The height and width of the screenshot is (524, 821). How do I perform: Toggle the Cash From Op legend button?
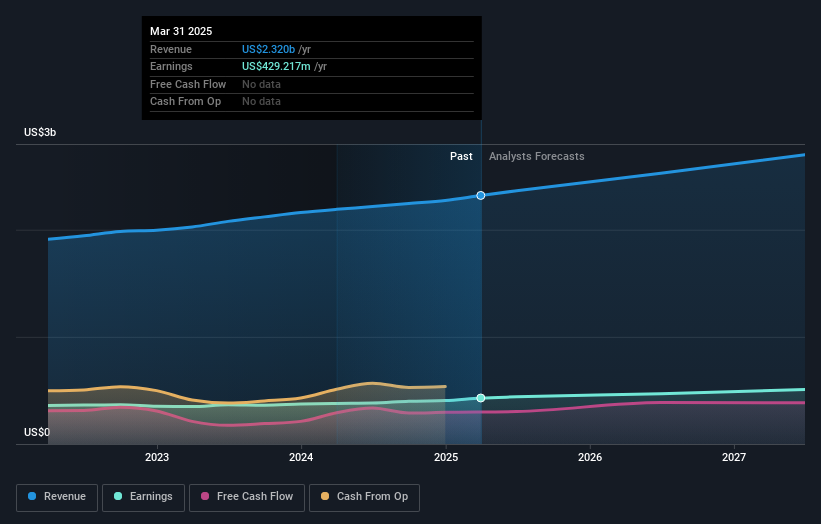[x=364, y=497]
